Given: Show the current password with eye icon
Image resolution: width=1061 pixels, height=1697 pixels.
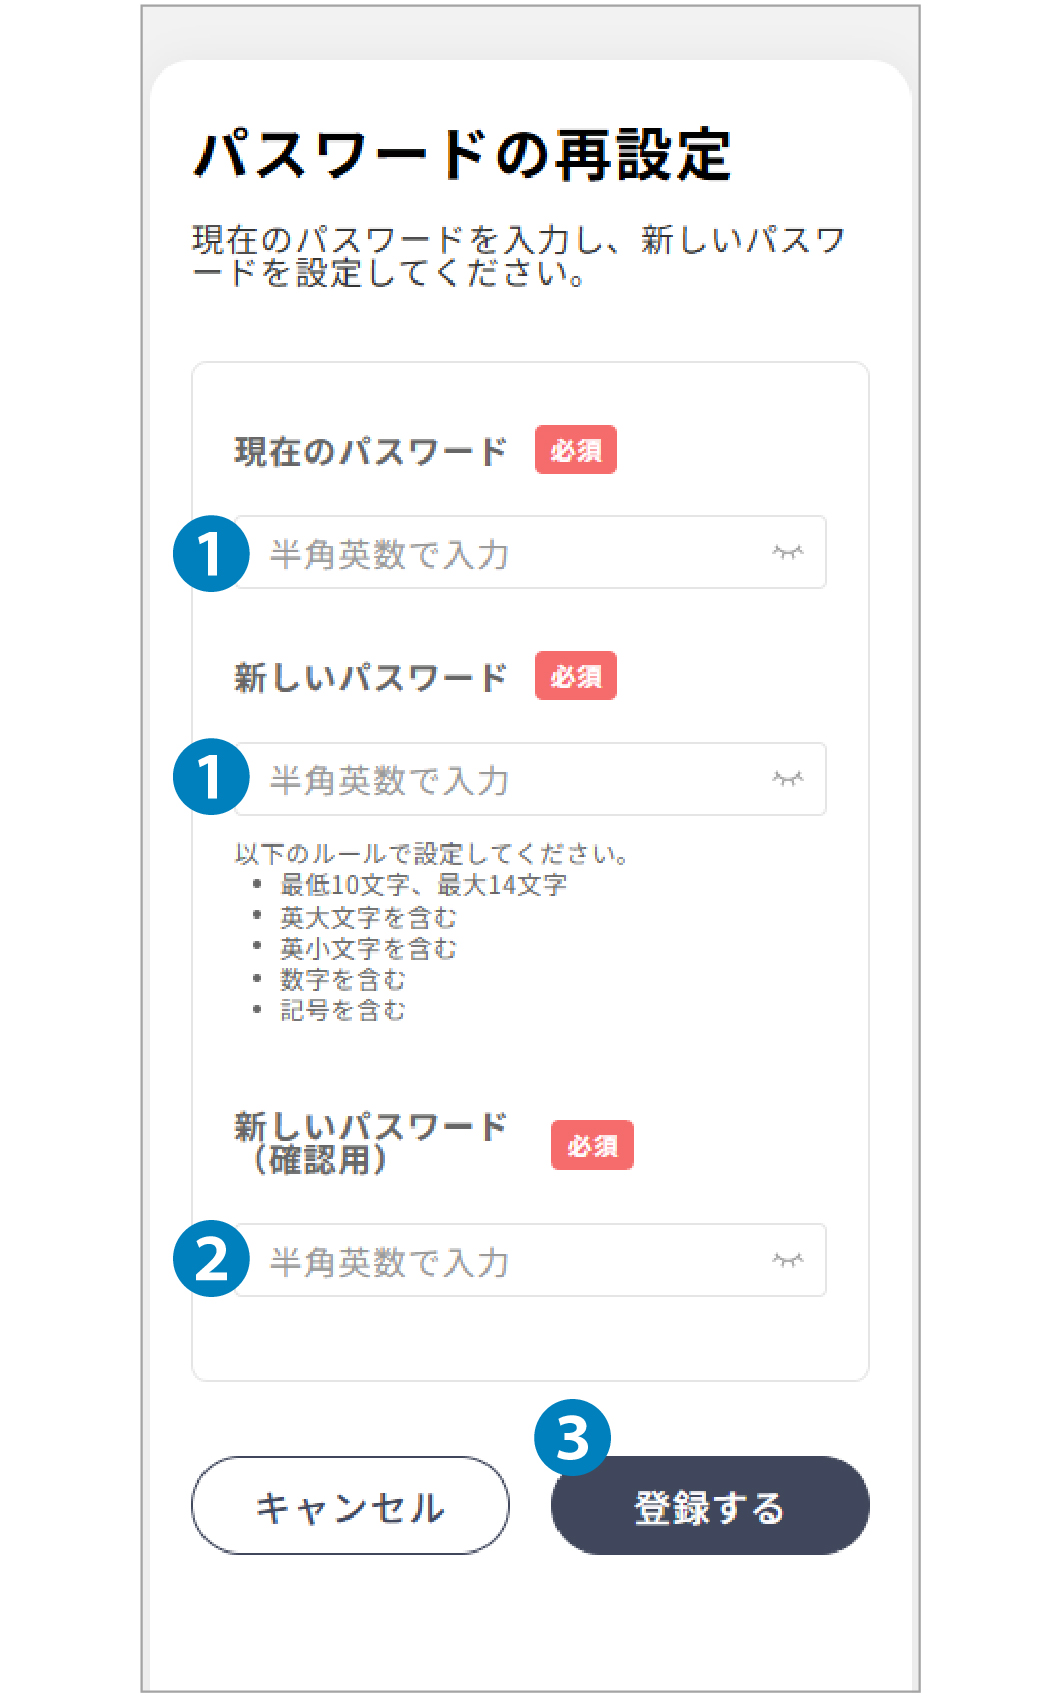Looking at the screenshot, I should coord(787,552).
